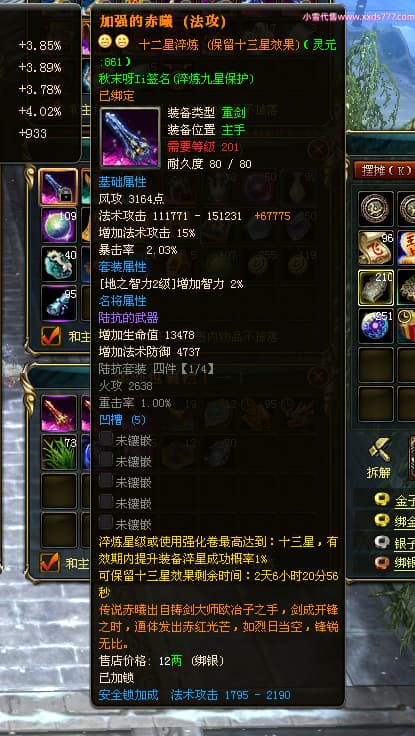This screenshot has width=415, height=736.
Task: Select the bronze-ringed coin in bag's first slot
Action: click(376, 208)
